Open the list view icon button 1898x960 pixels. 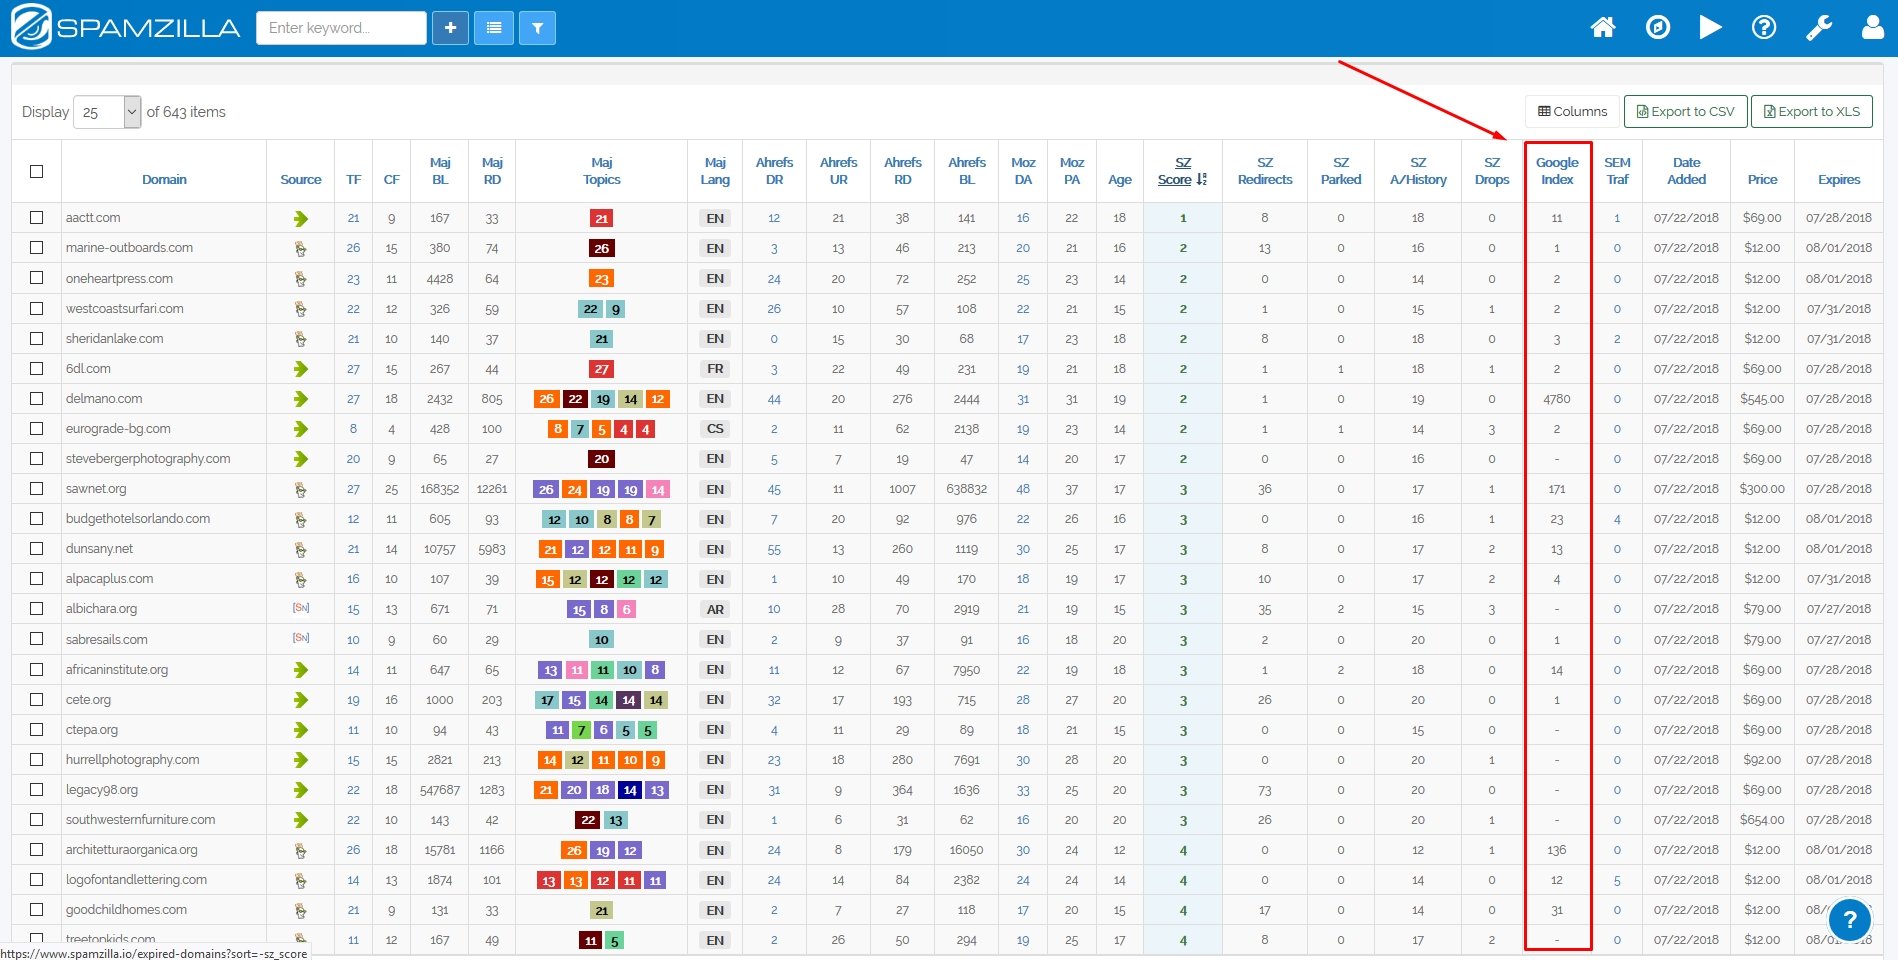pos(494,28)
